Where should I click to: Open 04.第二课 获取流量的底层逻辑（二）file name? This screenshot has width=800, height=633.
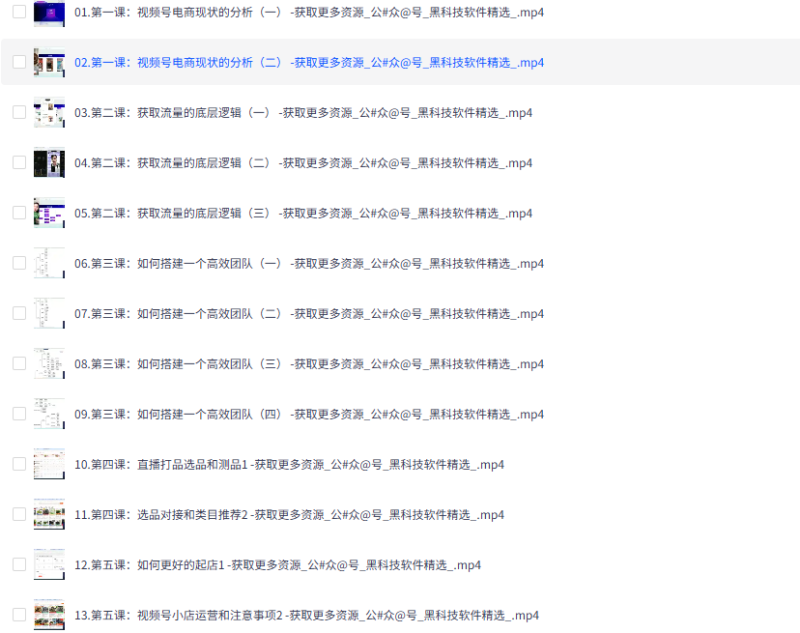(x=303, y=162)
